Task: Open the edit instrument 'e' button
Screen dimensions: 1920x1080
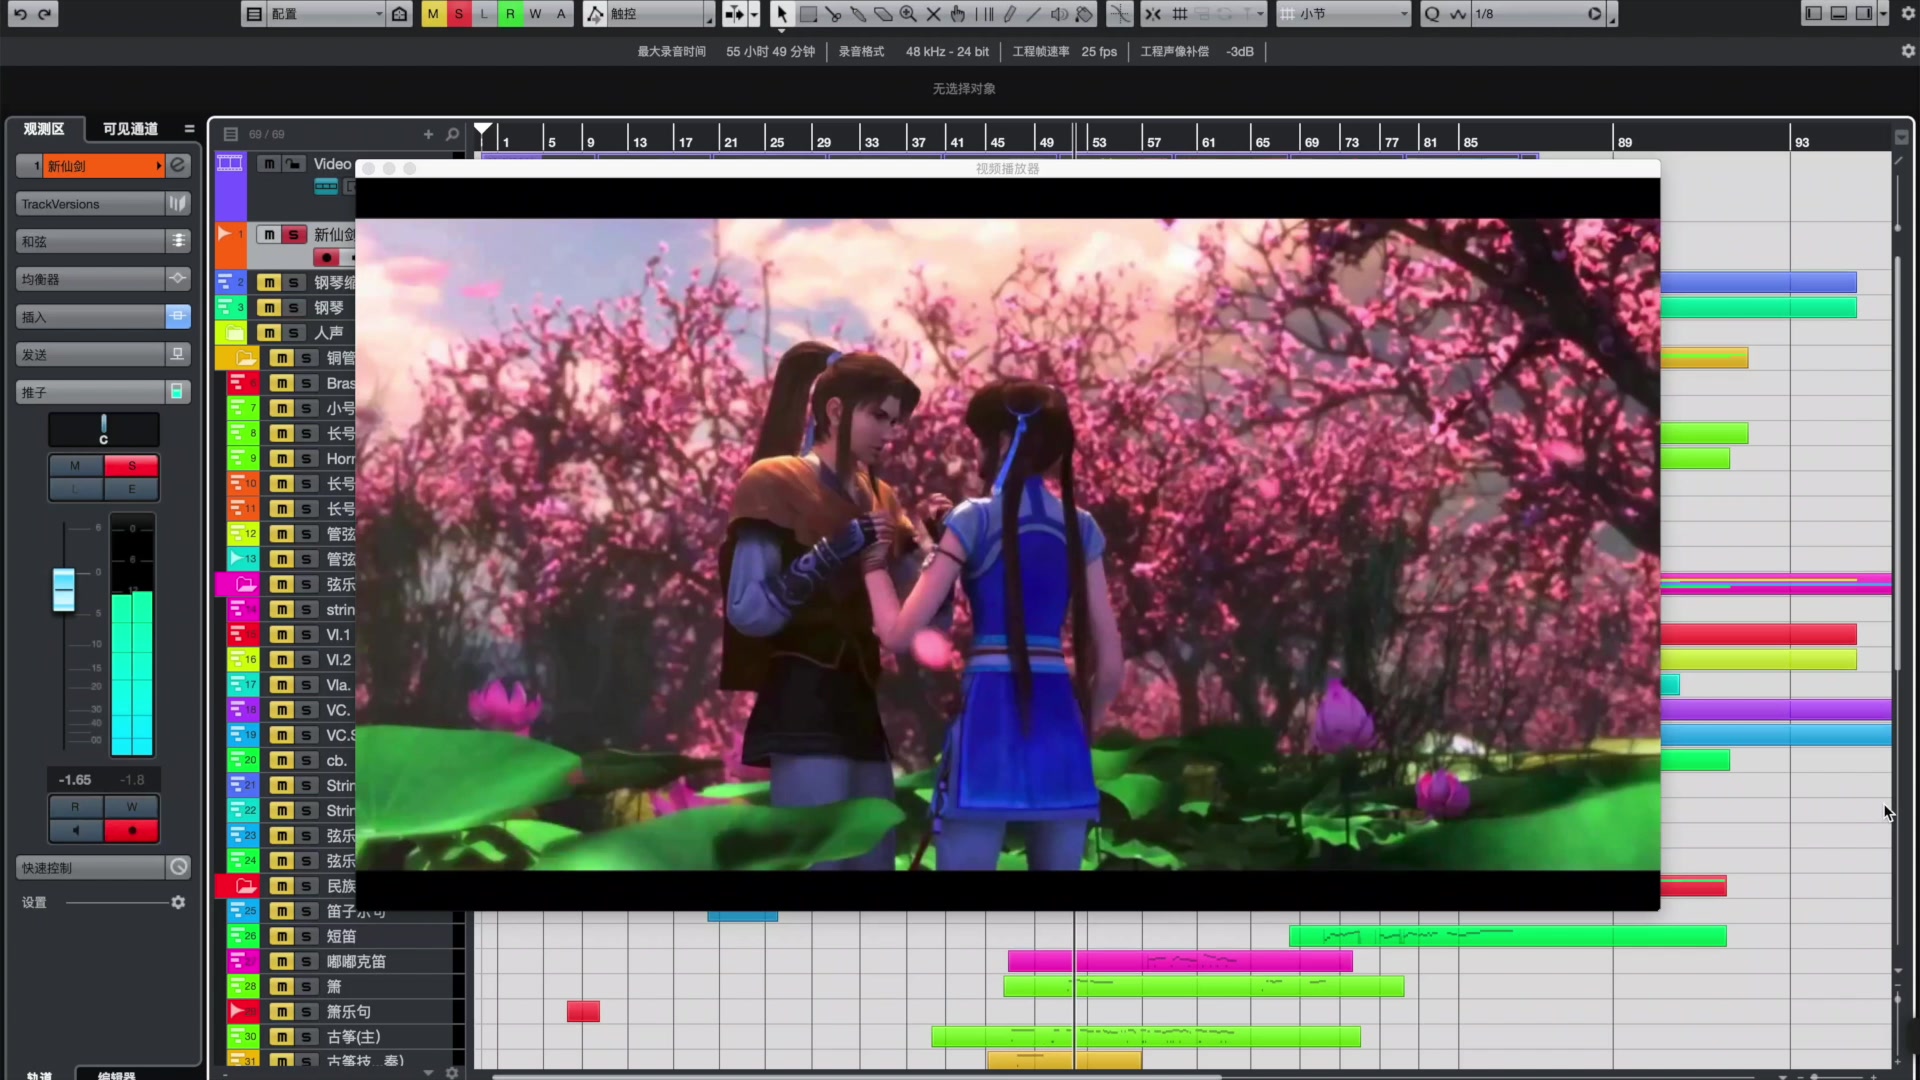Action: pos(178,166)
